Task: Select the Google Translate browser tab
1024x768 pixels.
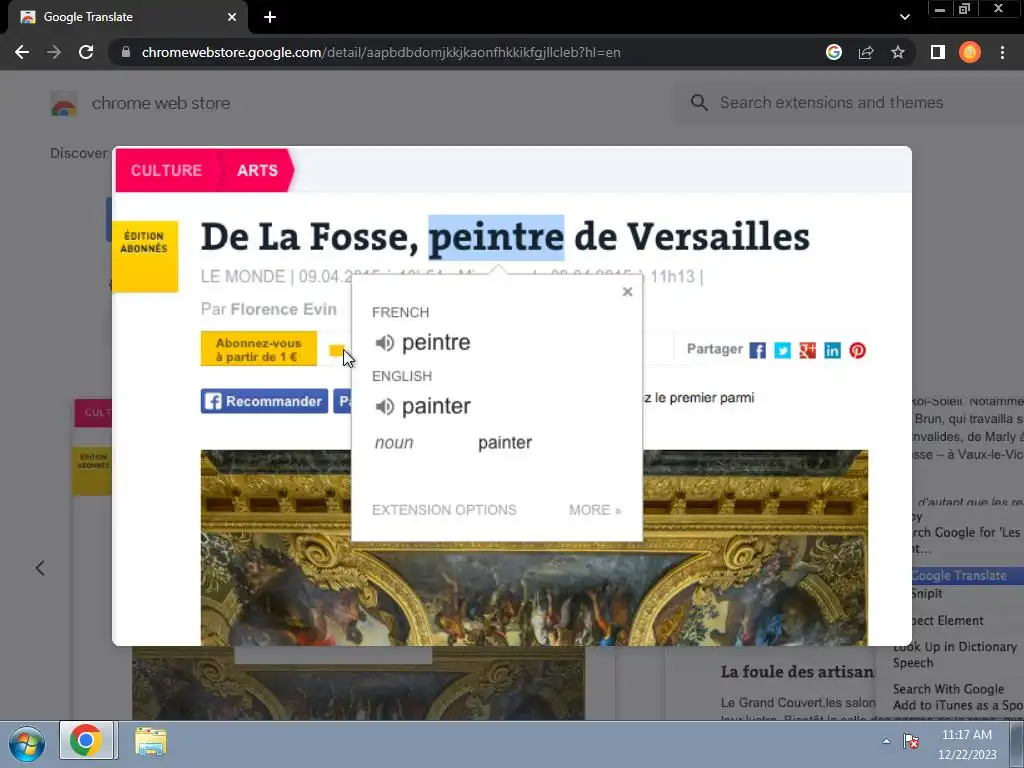Action: coord(127,17)
